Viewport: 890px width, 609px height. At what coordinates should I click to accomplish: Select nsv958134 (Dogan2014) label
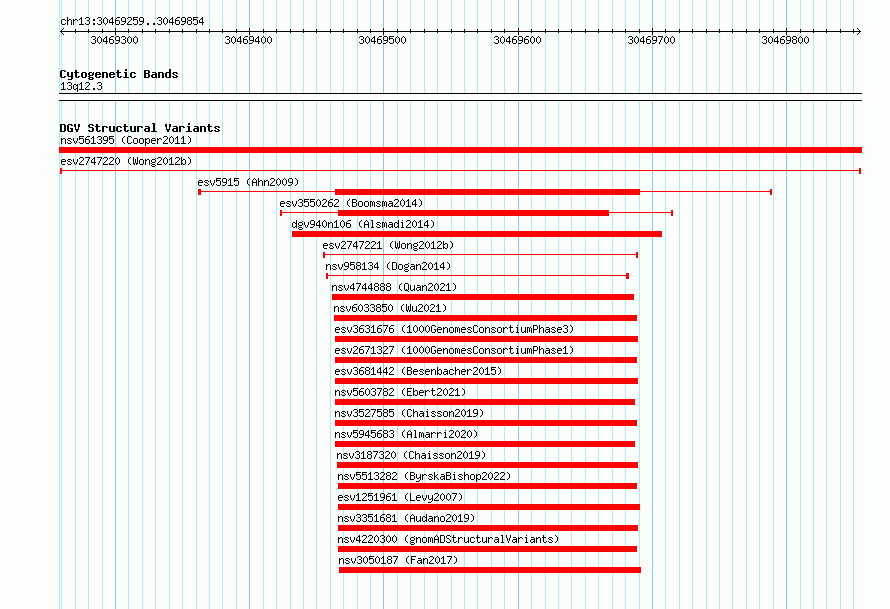pyautogui.click(x=388, y=266)
